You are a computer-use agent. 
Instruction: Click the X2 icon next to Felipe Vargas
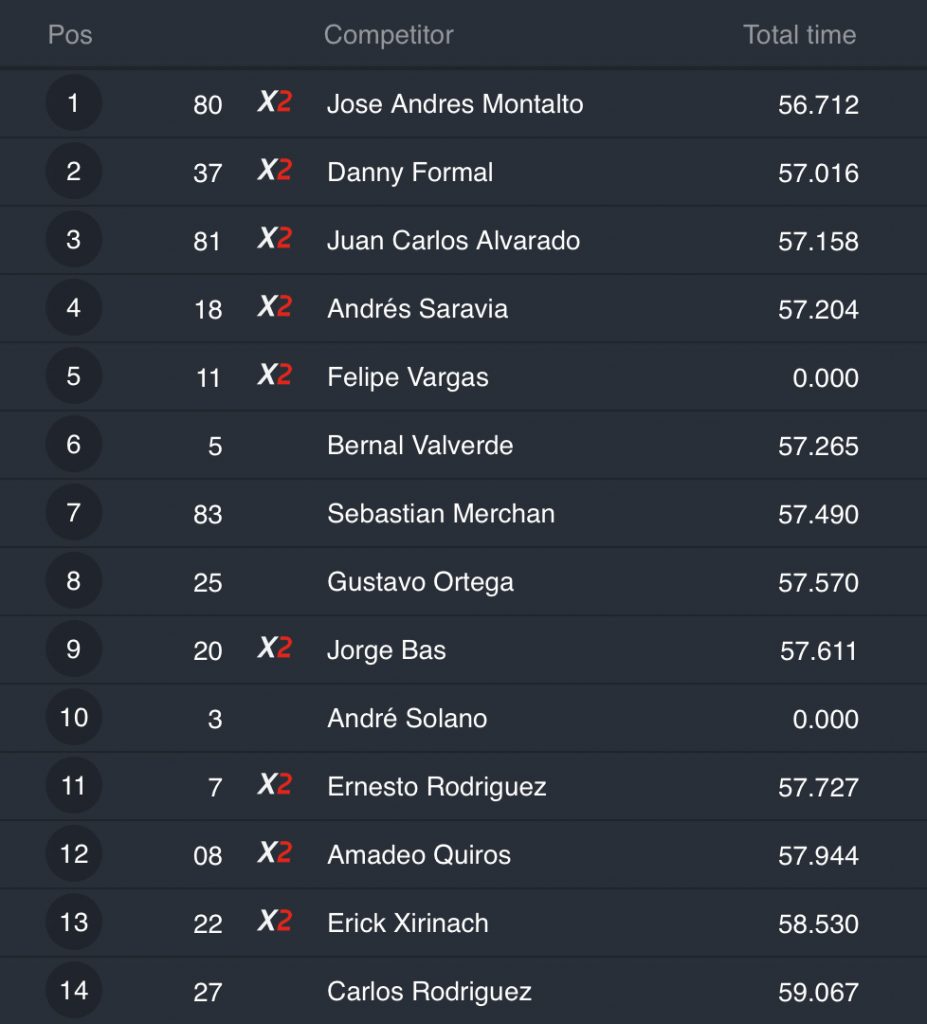tap(274, 375)
